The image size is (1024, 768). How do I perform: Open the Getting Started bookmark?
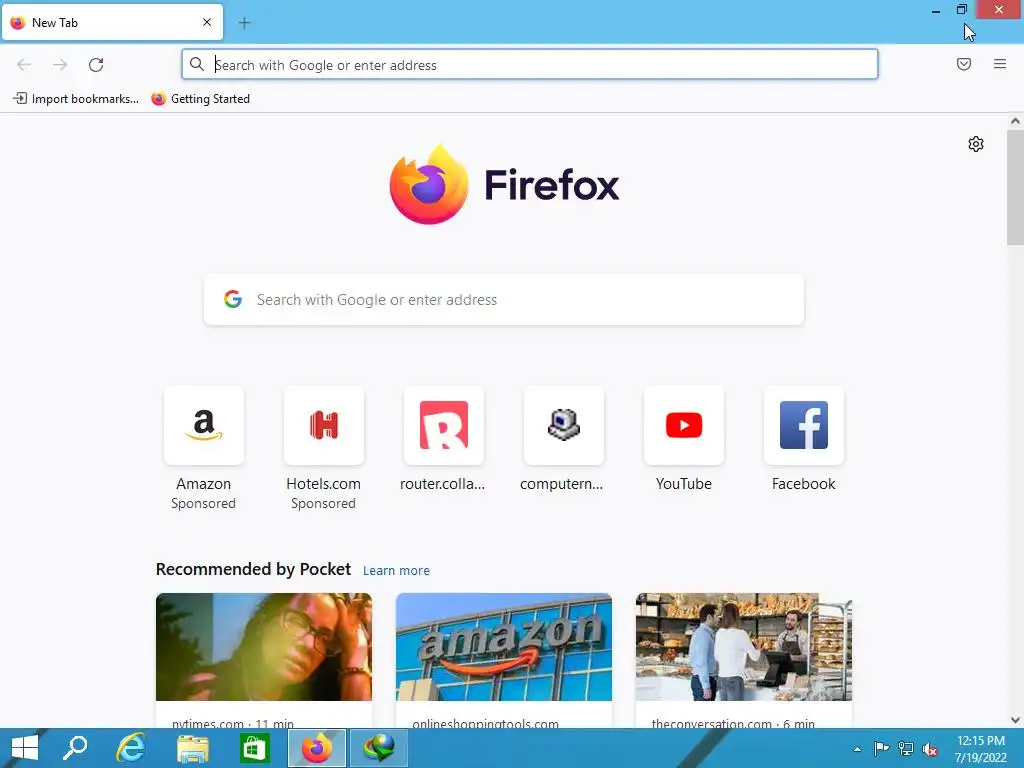click(x=200, y=99)
